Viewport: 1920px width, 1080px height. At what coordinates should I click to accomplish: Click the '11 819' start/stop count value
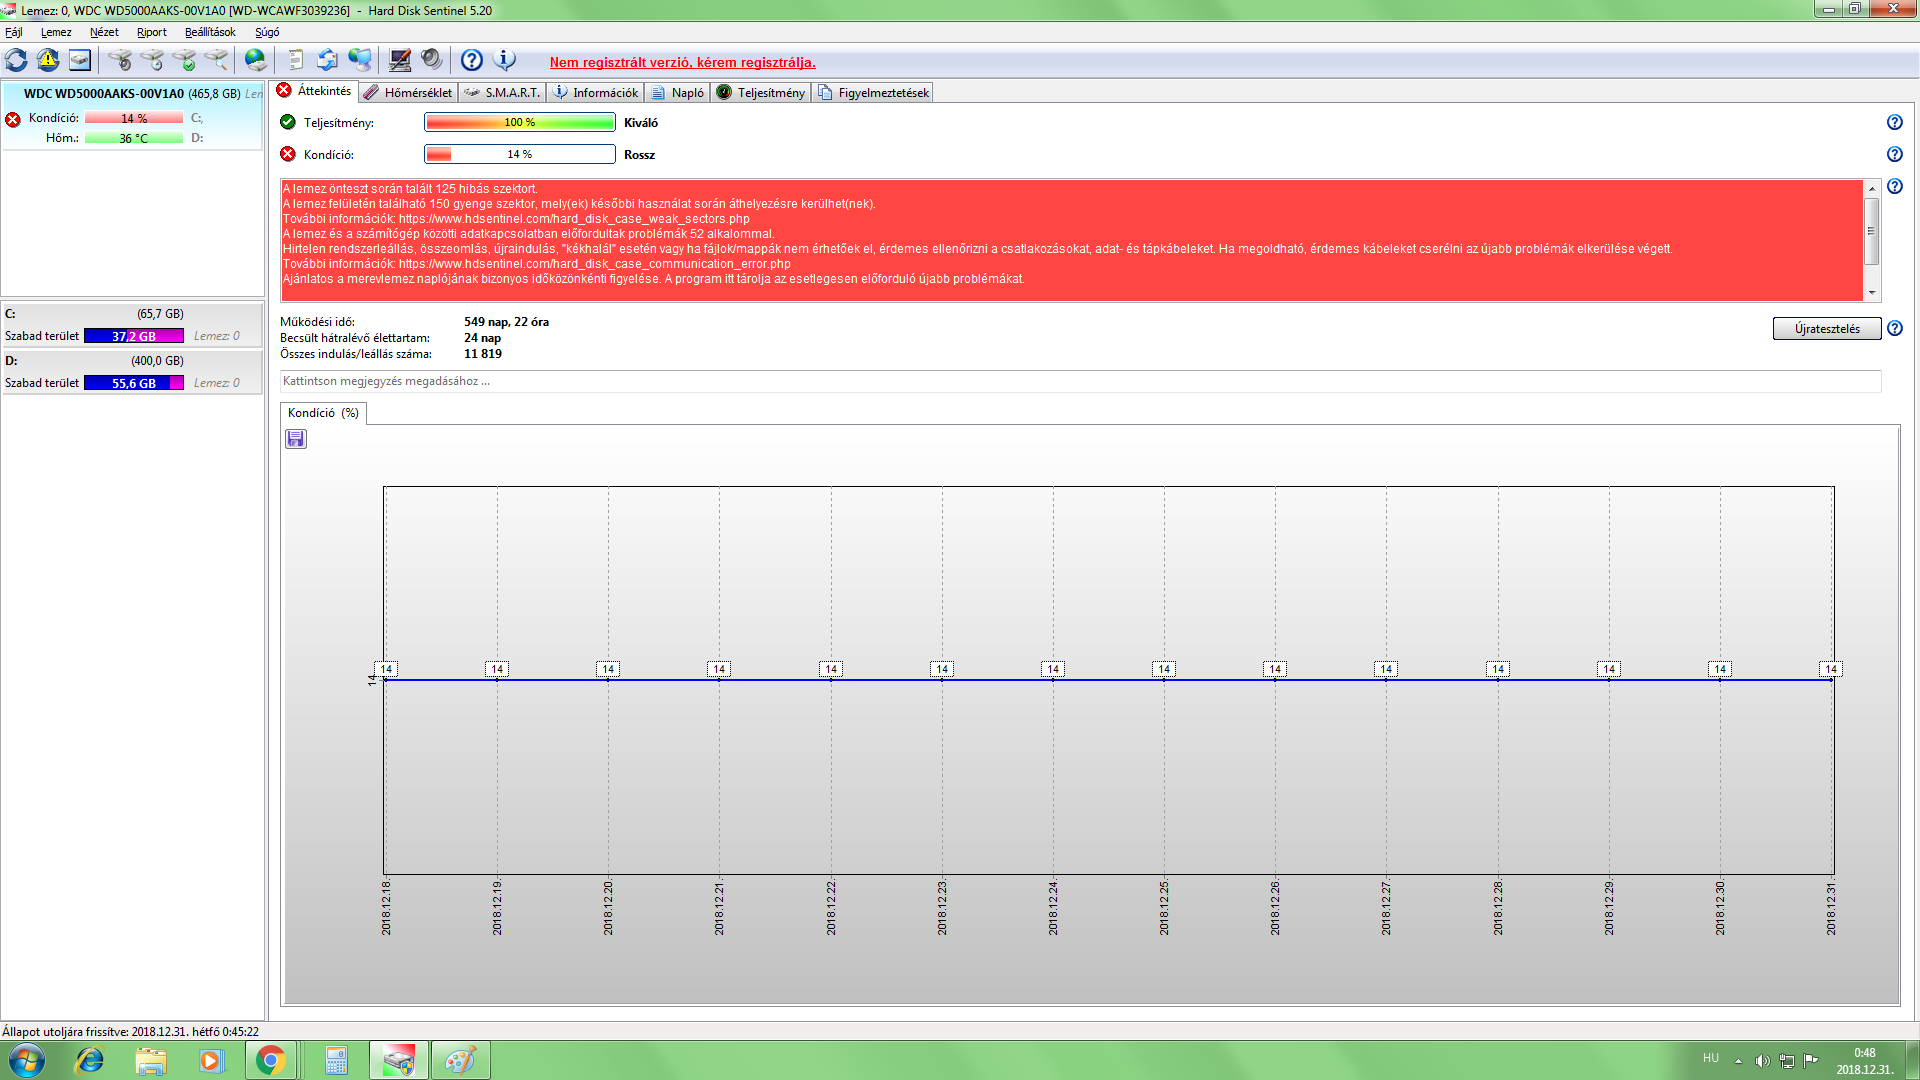coord(483,354)
